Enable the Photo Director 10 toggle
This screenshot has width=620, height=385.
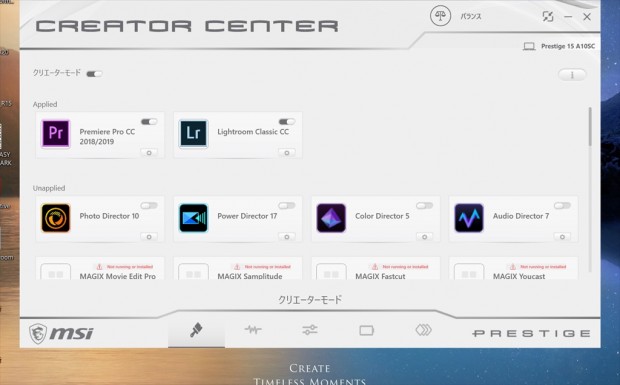[149, 206]
